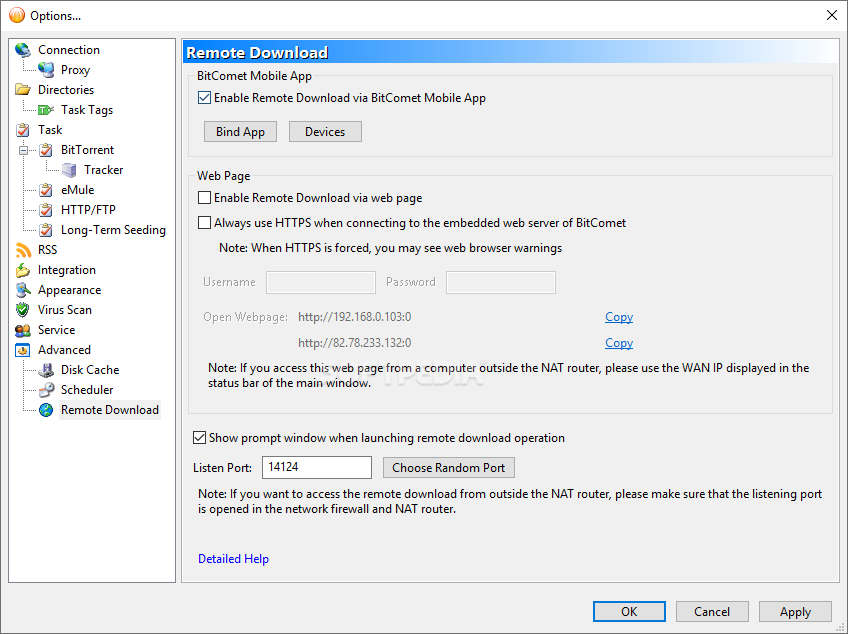This screenshot has height=634, width=848.
Task: Uncheck Show prompt window when launching remote download
Action: (x=200, y=438)
